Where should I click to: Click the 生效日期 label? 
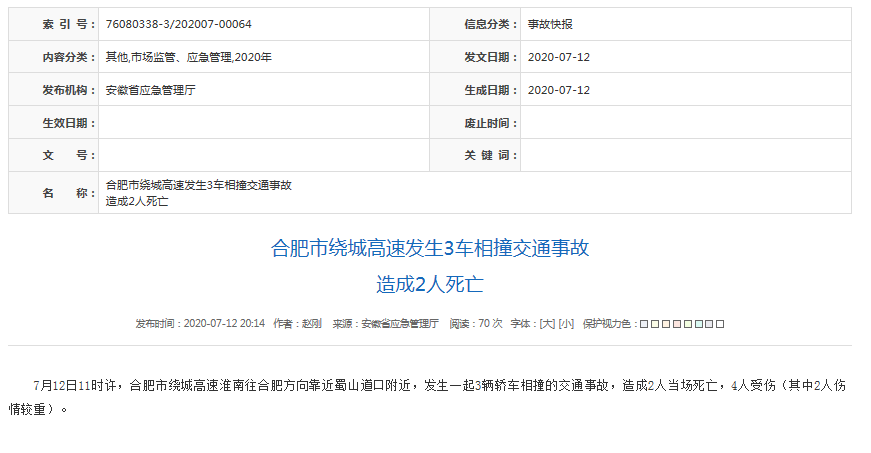(x=68, y=123)
